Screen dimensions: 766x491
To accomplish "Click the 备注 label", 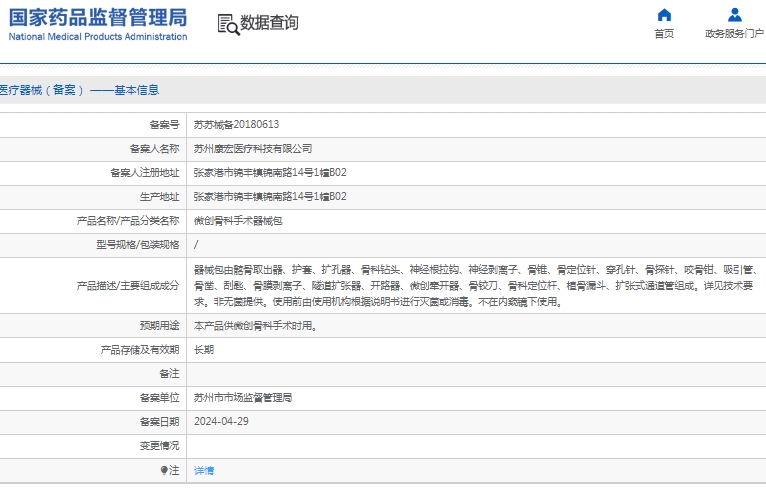I will point(170,374).
